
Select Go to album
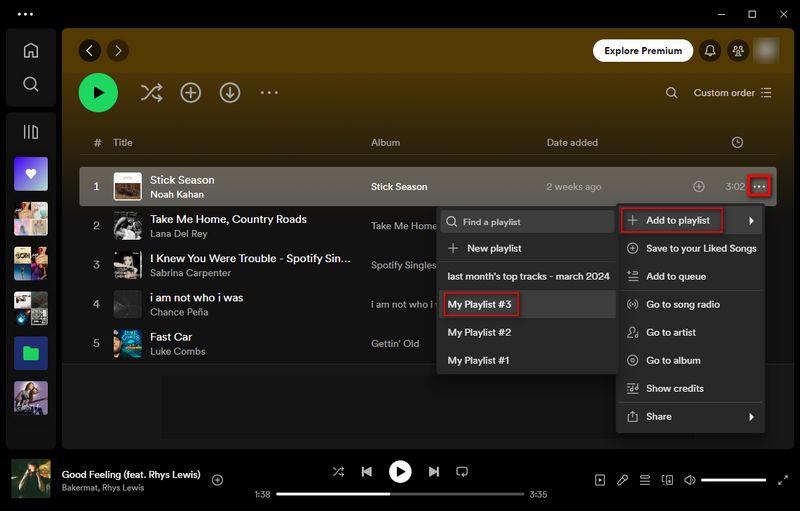click(x=690, y=361)
